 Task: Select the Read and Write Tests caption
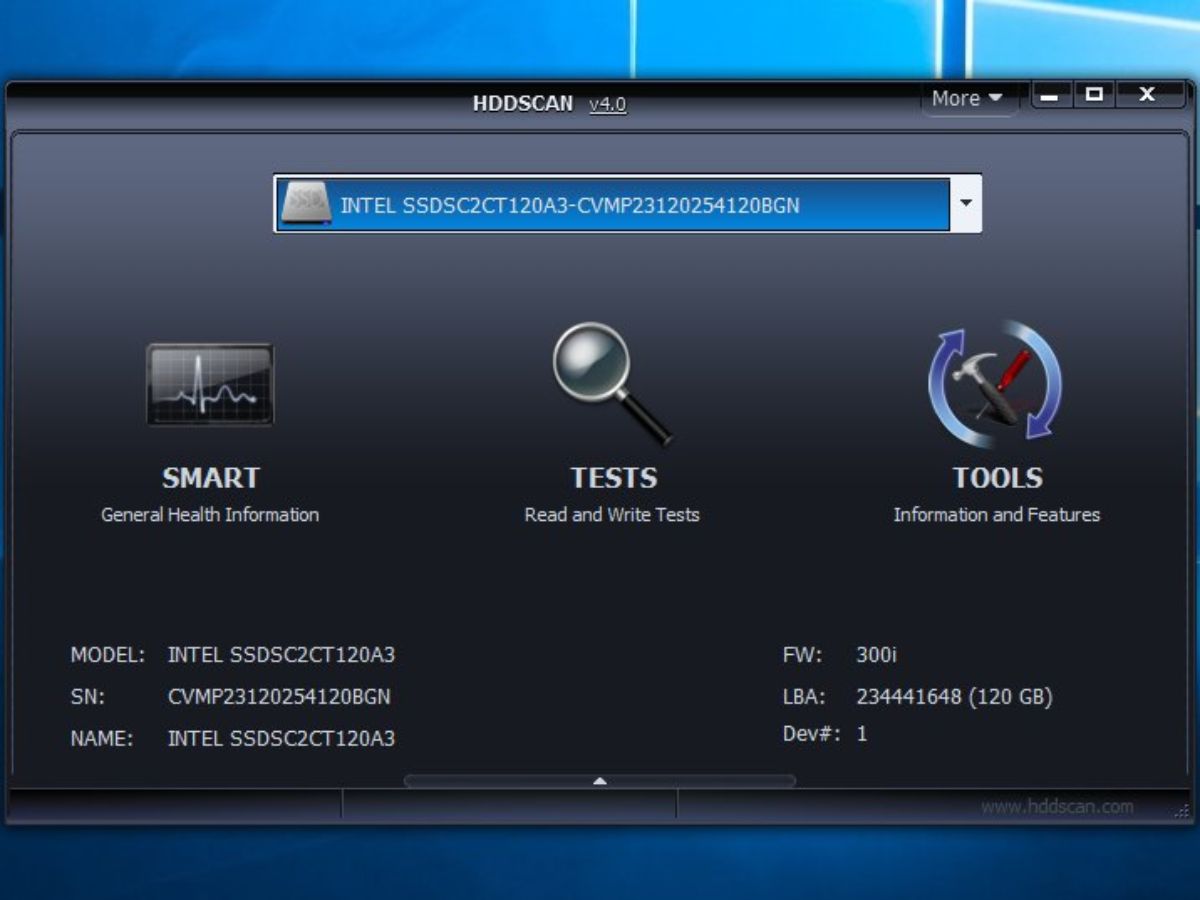tap(612, 515)
